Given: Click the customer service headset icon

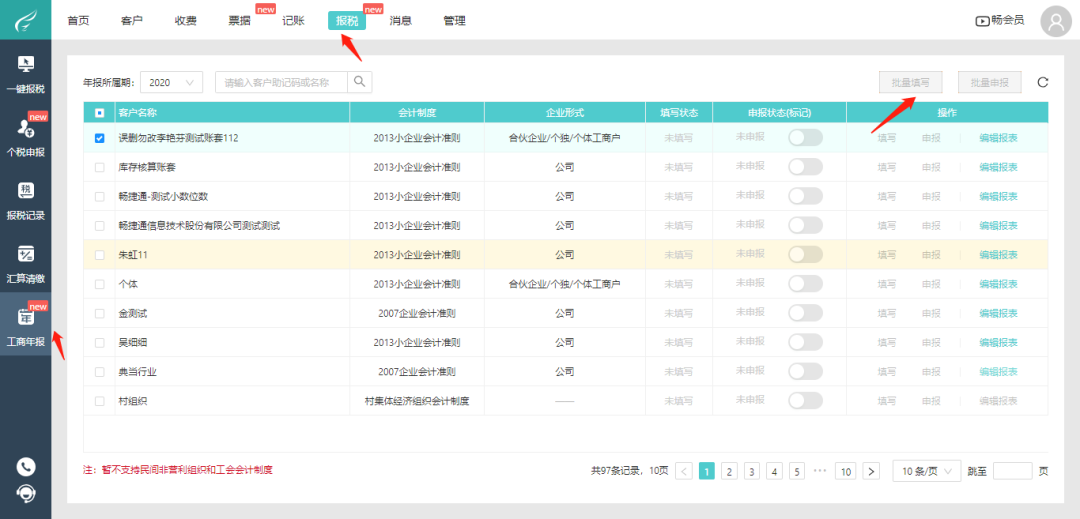Looking at the screenshot, I should coord(25,494).
